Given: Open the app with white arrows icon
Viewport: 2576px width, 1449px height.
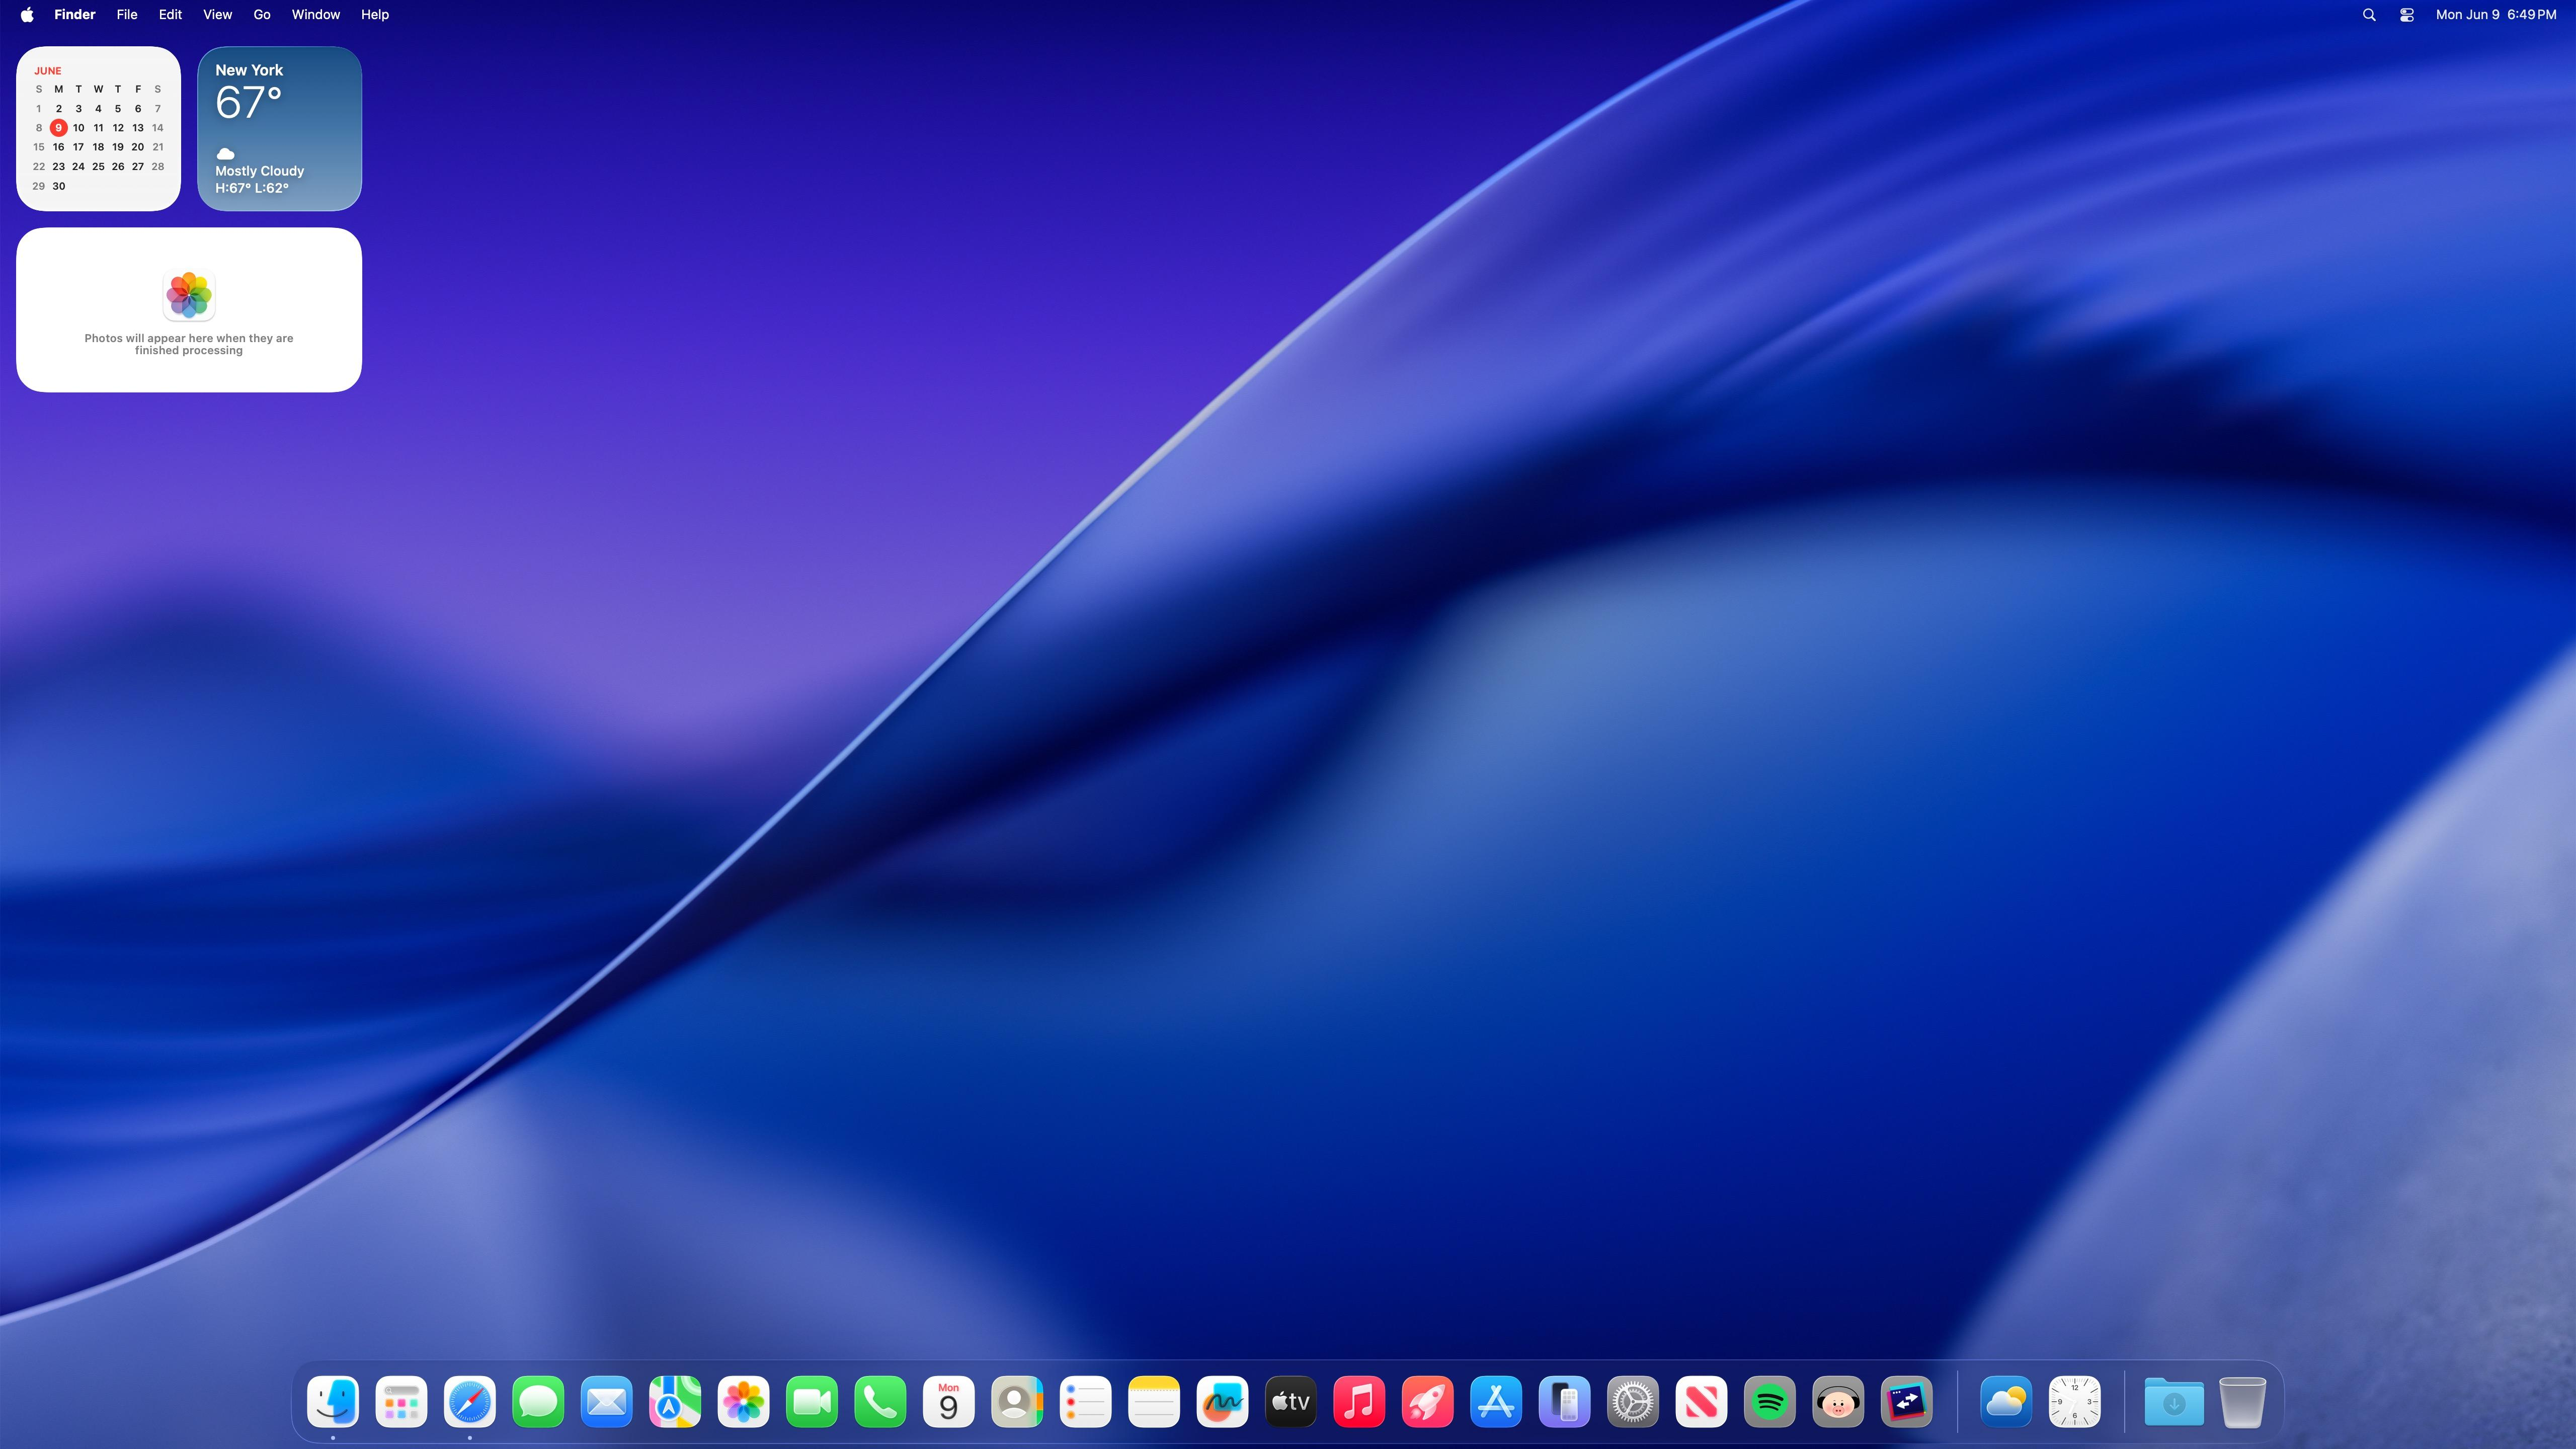Looking at the screenshot, I should [1906, 1402].
